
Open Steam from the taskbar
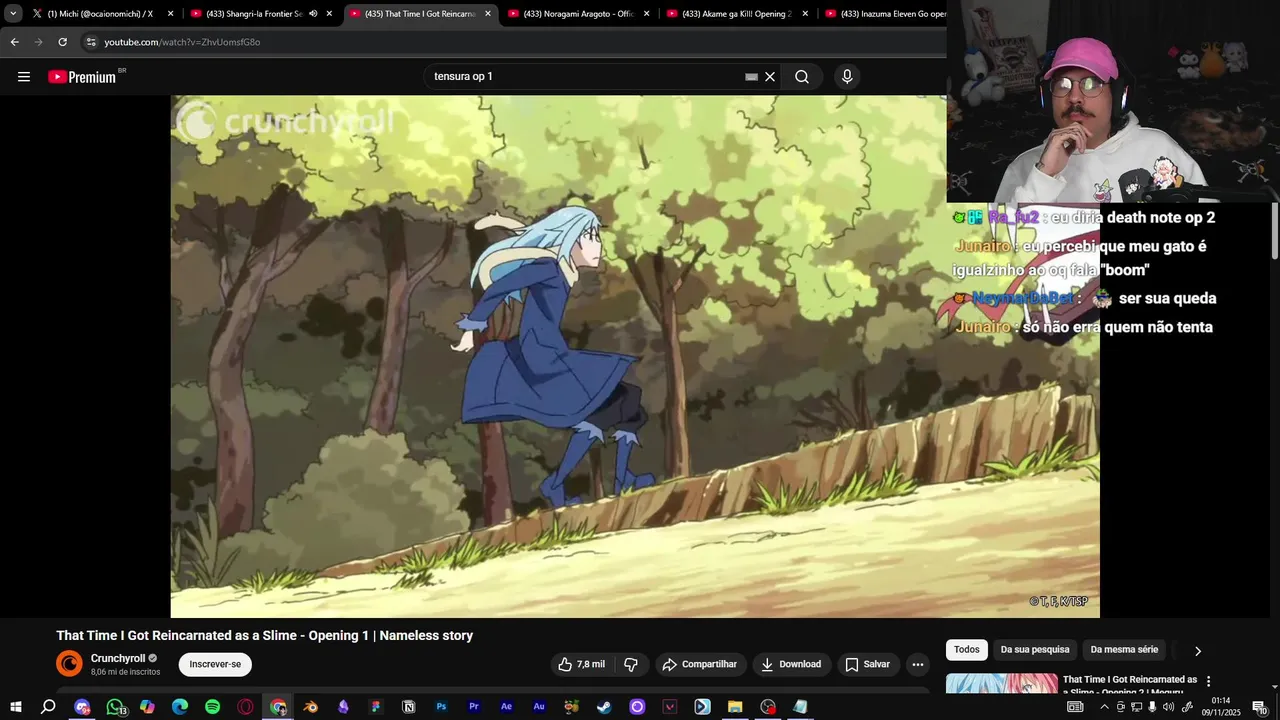(x=604, y=707)
